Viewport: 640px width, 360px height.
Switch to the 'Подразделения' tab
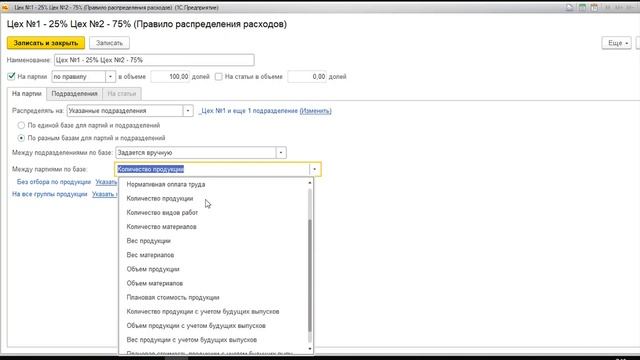point(74,93)
